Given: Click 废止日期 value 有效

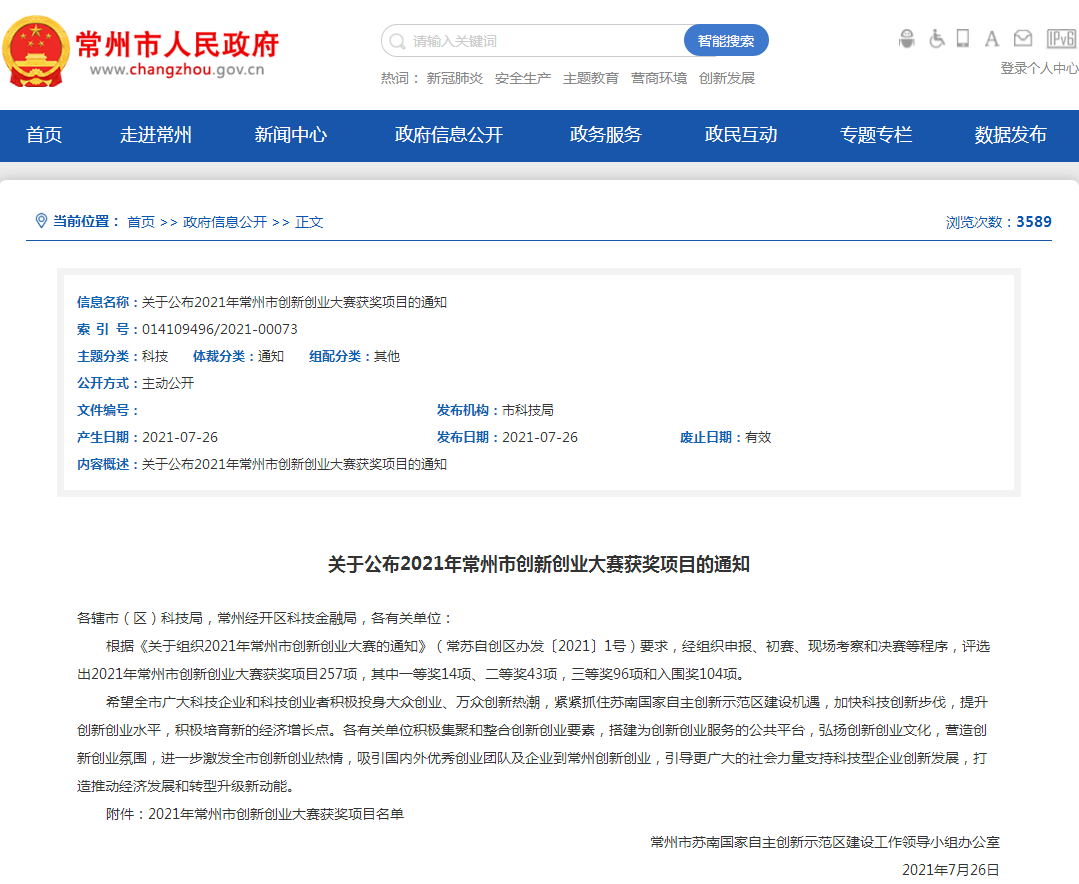Looking at the screenshot, I should click(x=758, y=438).
